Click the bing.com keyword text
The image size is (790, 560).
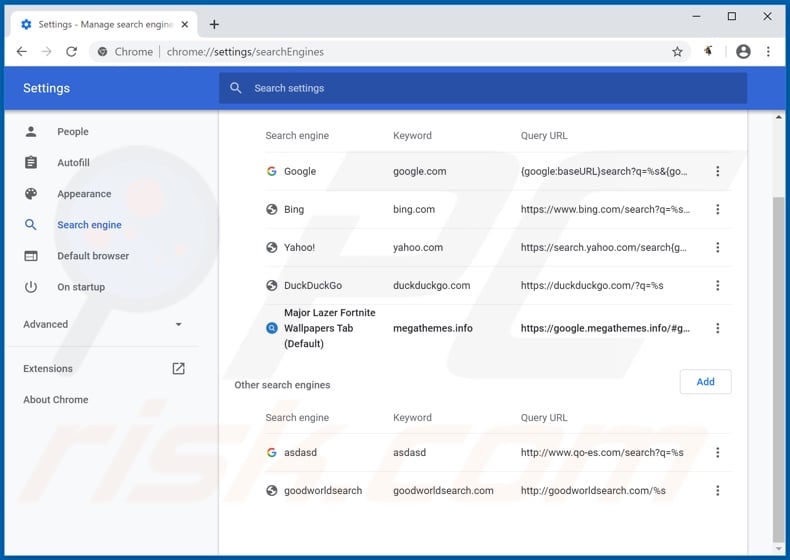point(414,209)
